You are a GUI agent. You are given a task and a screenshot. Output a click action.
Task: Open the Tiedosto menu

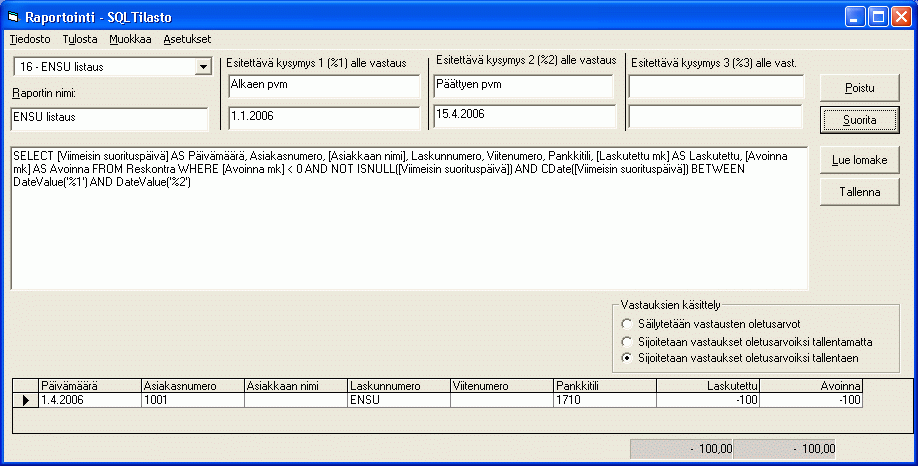coord(30,39)
